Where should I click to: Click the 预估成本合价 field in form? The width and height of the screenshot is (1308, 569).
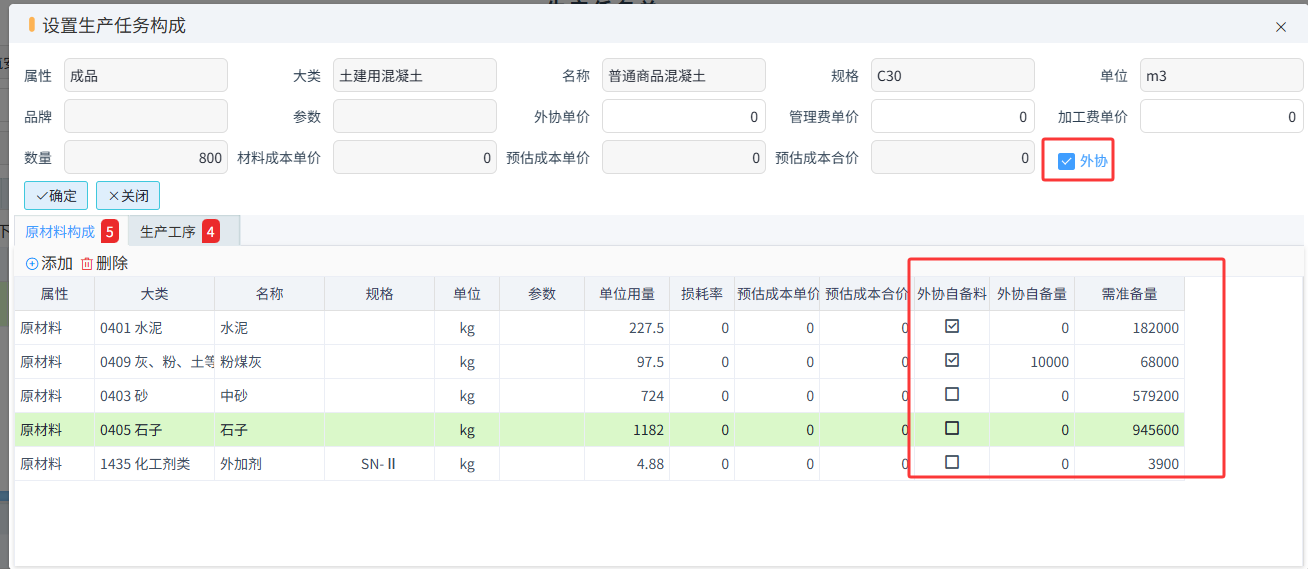953,157
